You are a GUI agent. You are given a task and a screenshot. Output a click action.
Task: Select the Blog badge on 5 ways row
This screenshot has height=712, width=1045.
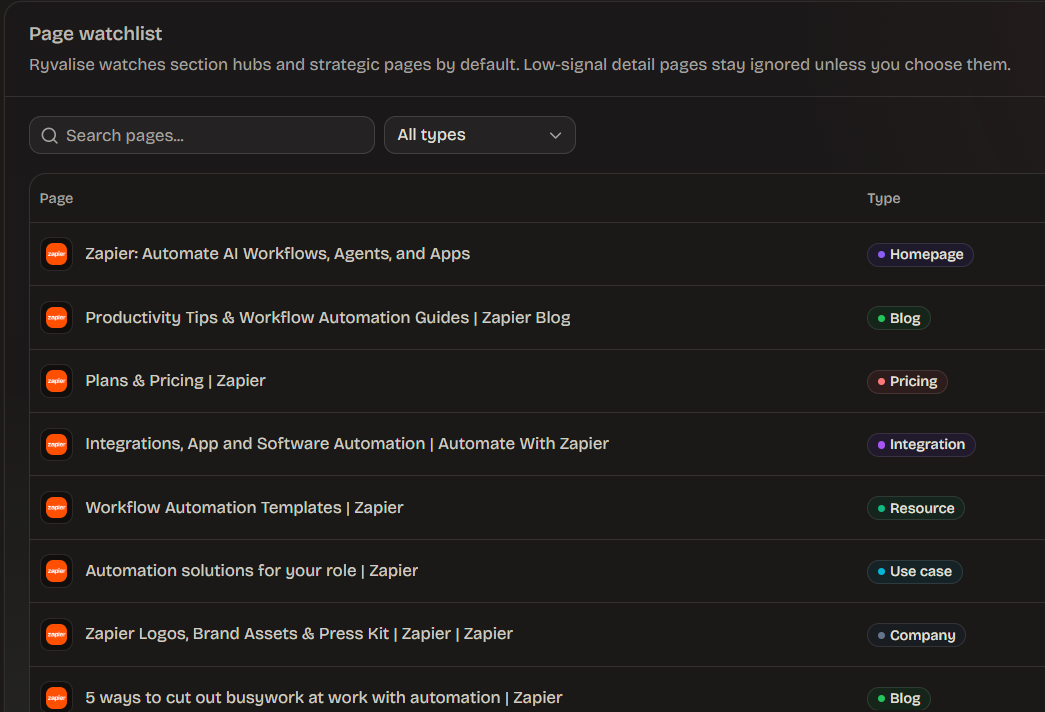point(898,699)
